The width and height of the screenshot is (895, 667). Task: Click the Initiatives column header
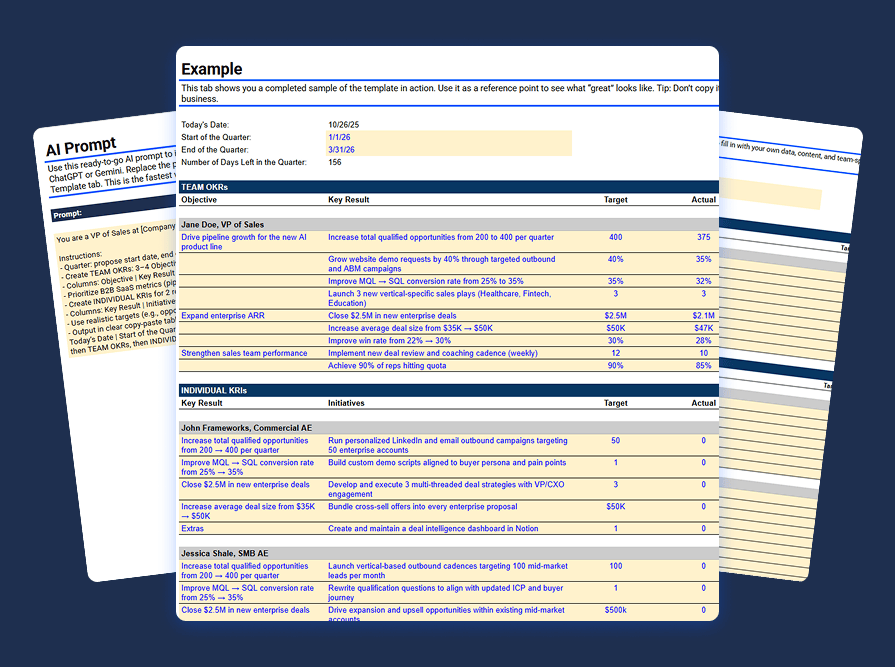point(346,403)
